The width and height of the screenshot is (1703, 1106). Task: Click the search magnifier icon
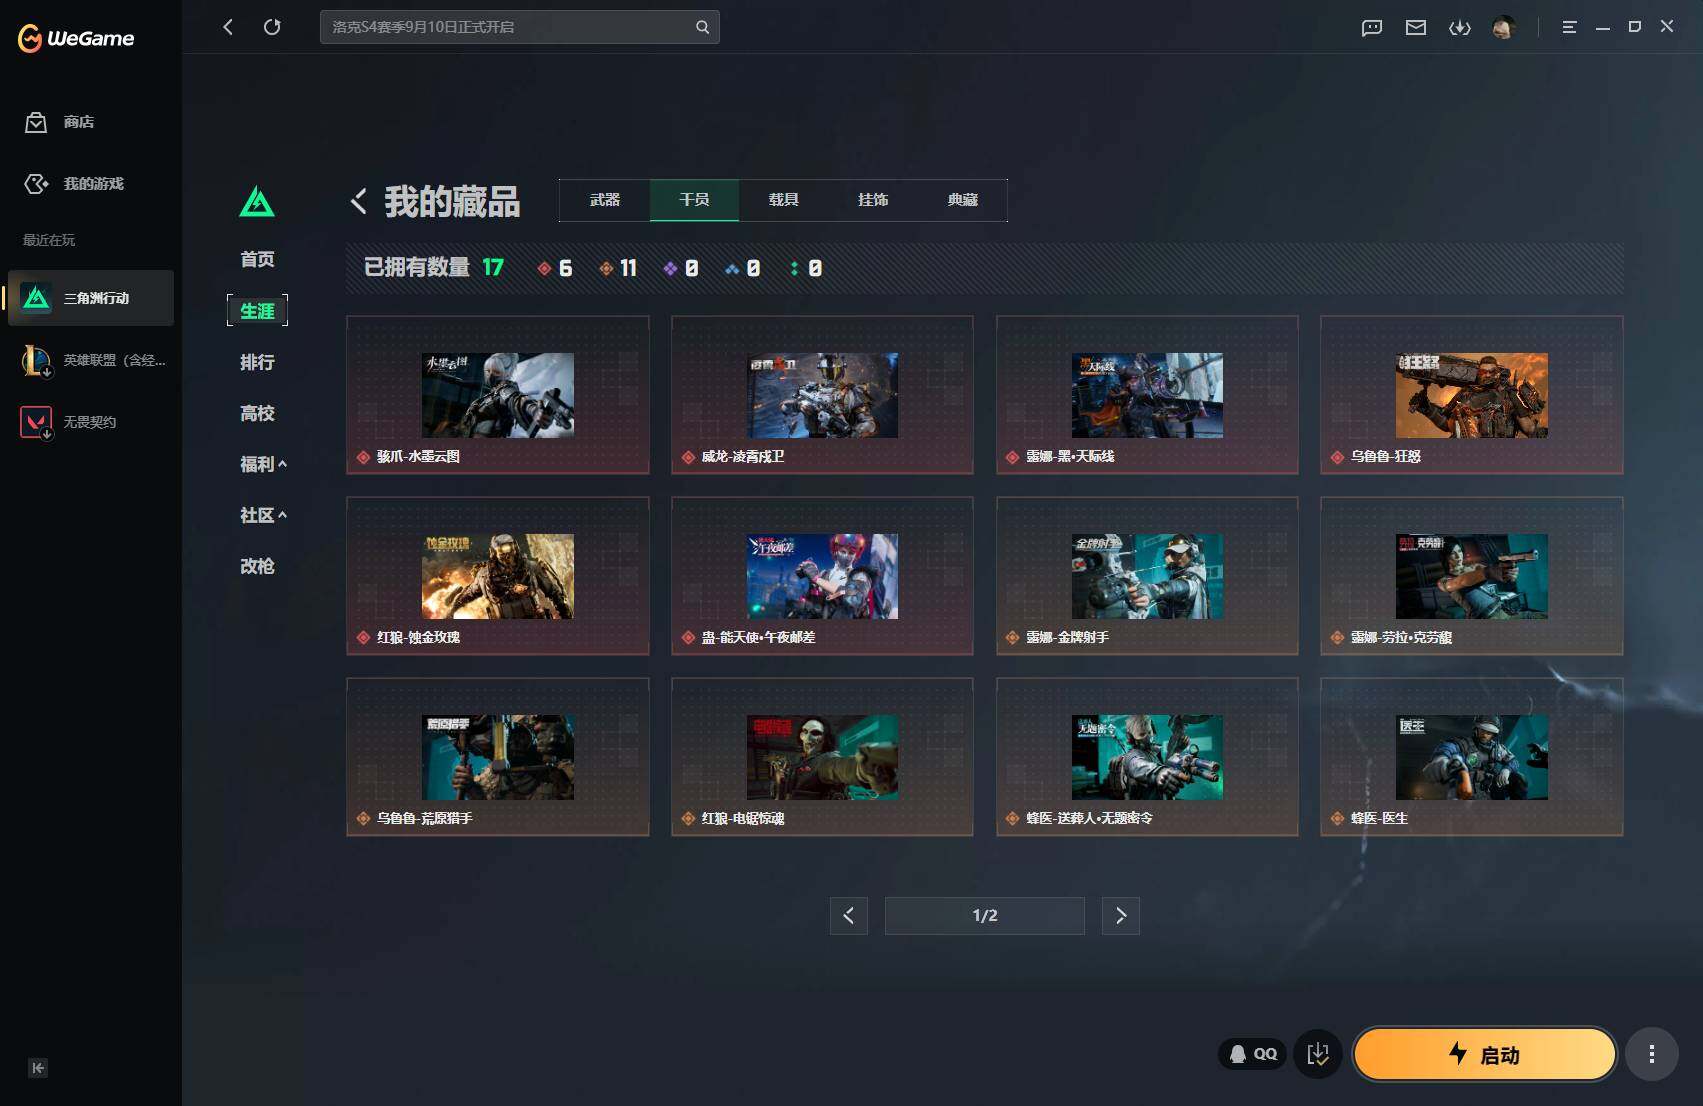[x=702, y=27]
